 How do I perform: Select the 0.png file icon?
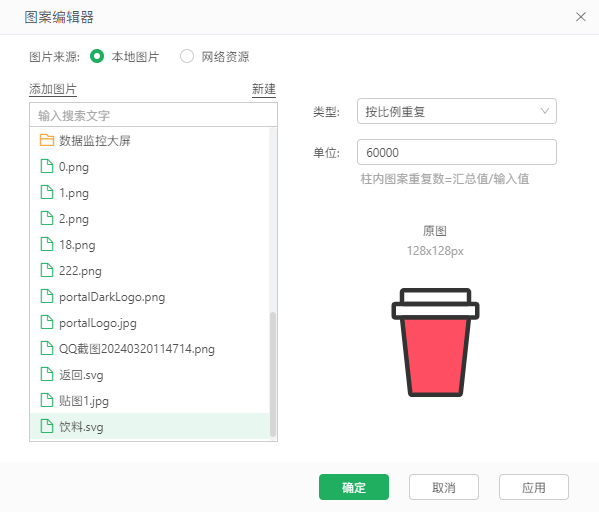47,166
